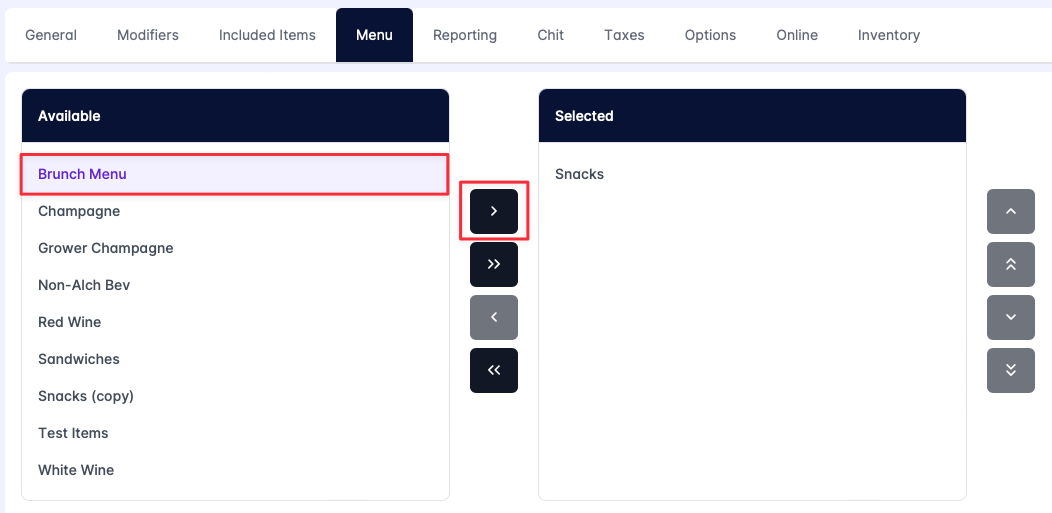Screen dimensions: 1052x513
Task: Open the Inventory tab
Action: click(x=889, y=35)
